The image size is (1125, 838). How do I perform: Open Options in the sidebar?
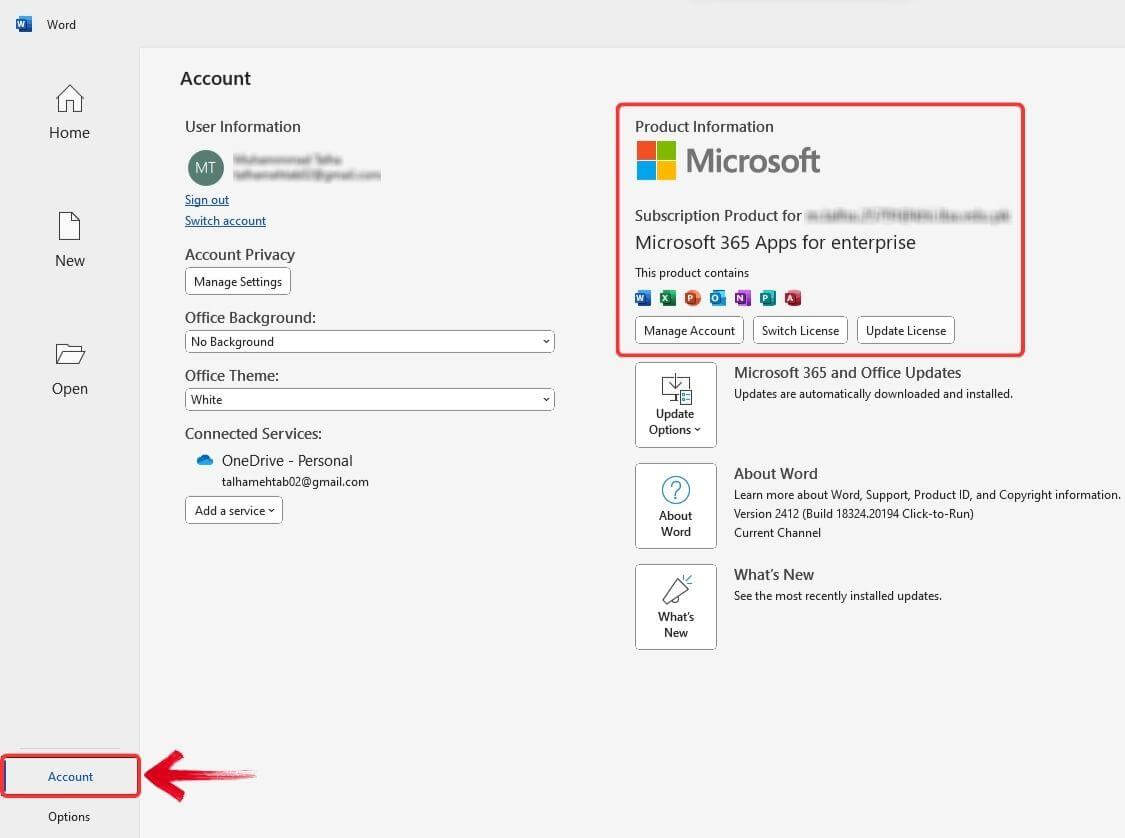[69, 816]
